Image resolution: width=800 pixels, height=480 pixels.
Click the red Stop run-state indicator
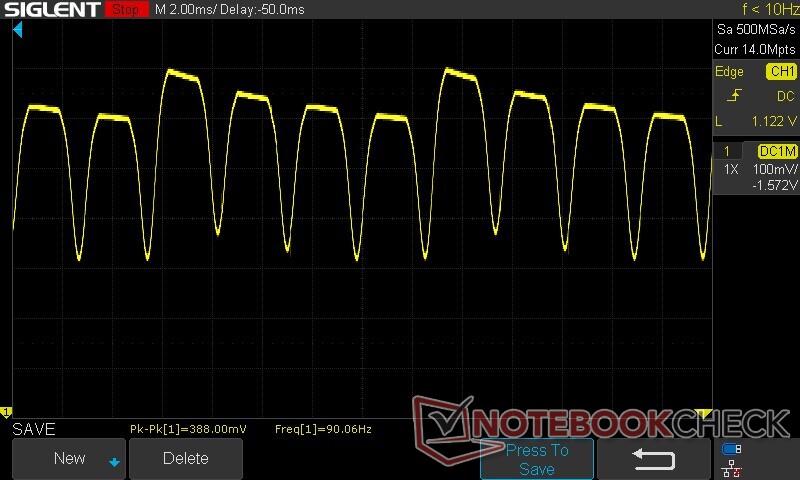pos(127,9)
